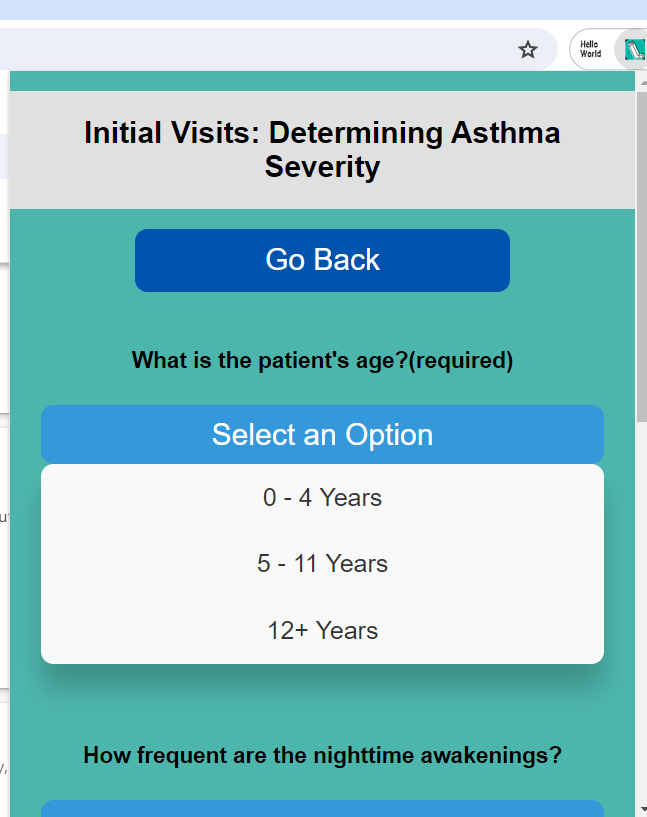Click the popup's vertical scrollbar thumb

coord(642,258)
